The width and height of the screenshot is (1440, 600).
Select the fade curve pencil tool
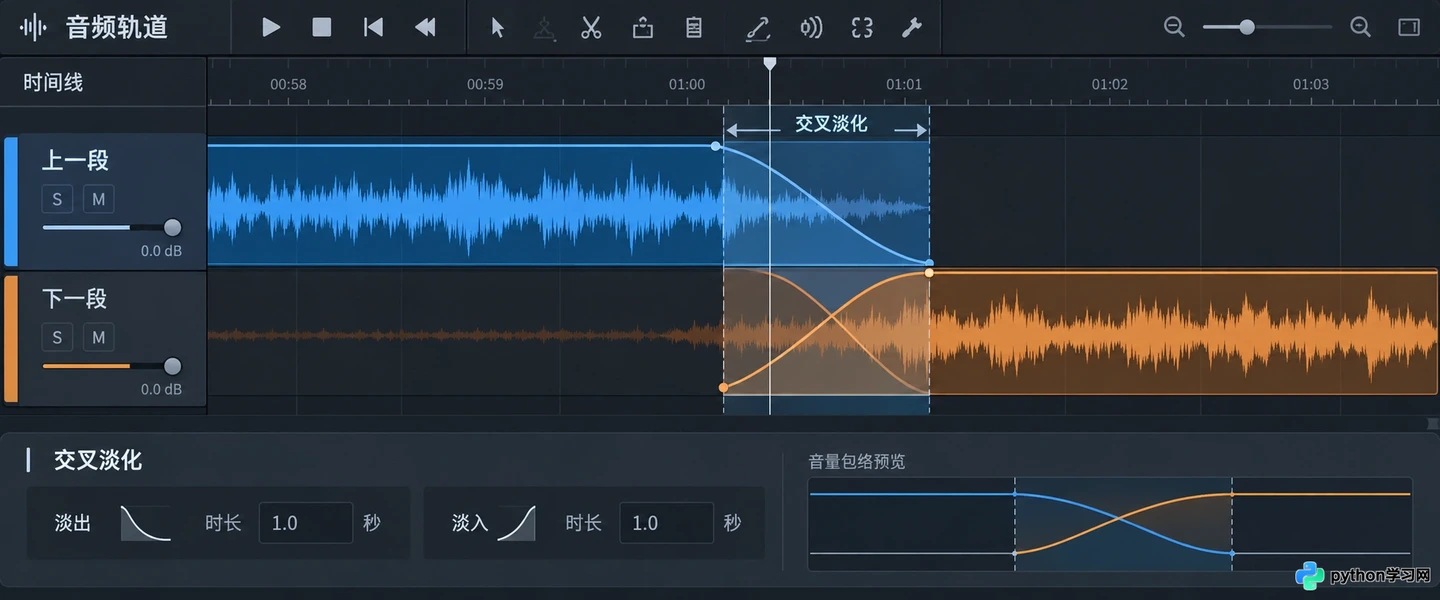pyautogui.click(x=758, y=28)
